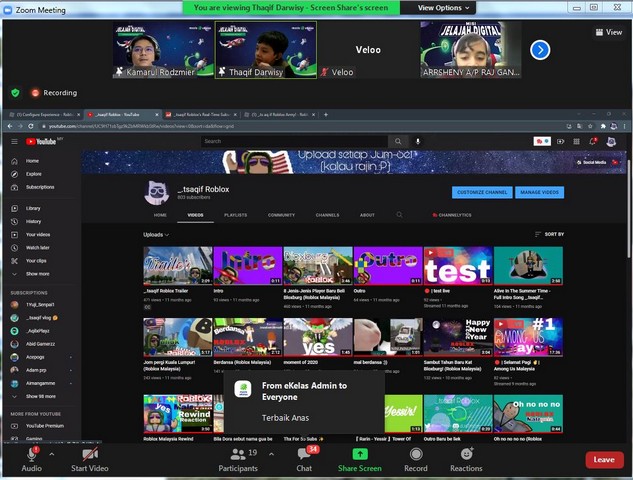This screenshot has width=633, height=480.
Task: Open the Reactions menu
Action: click(466, 456)
